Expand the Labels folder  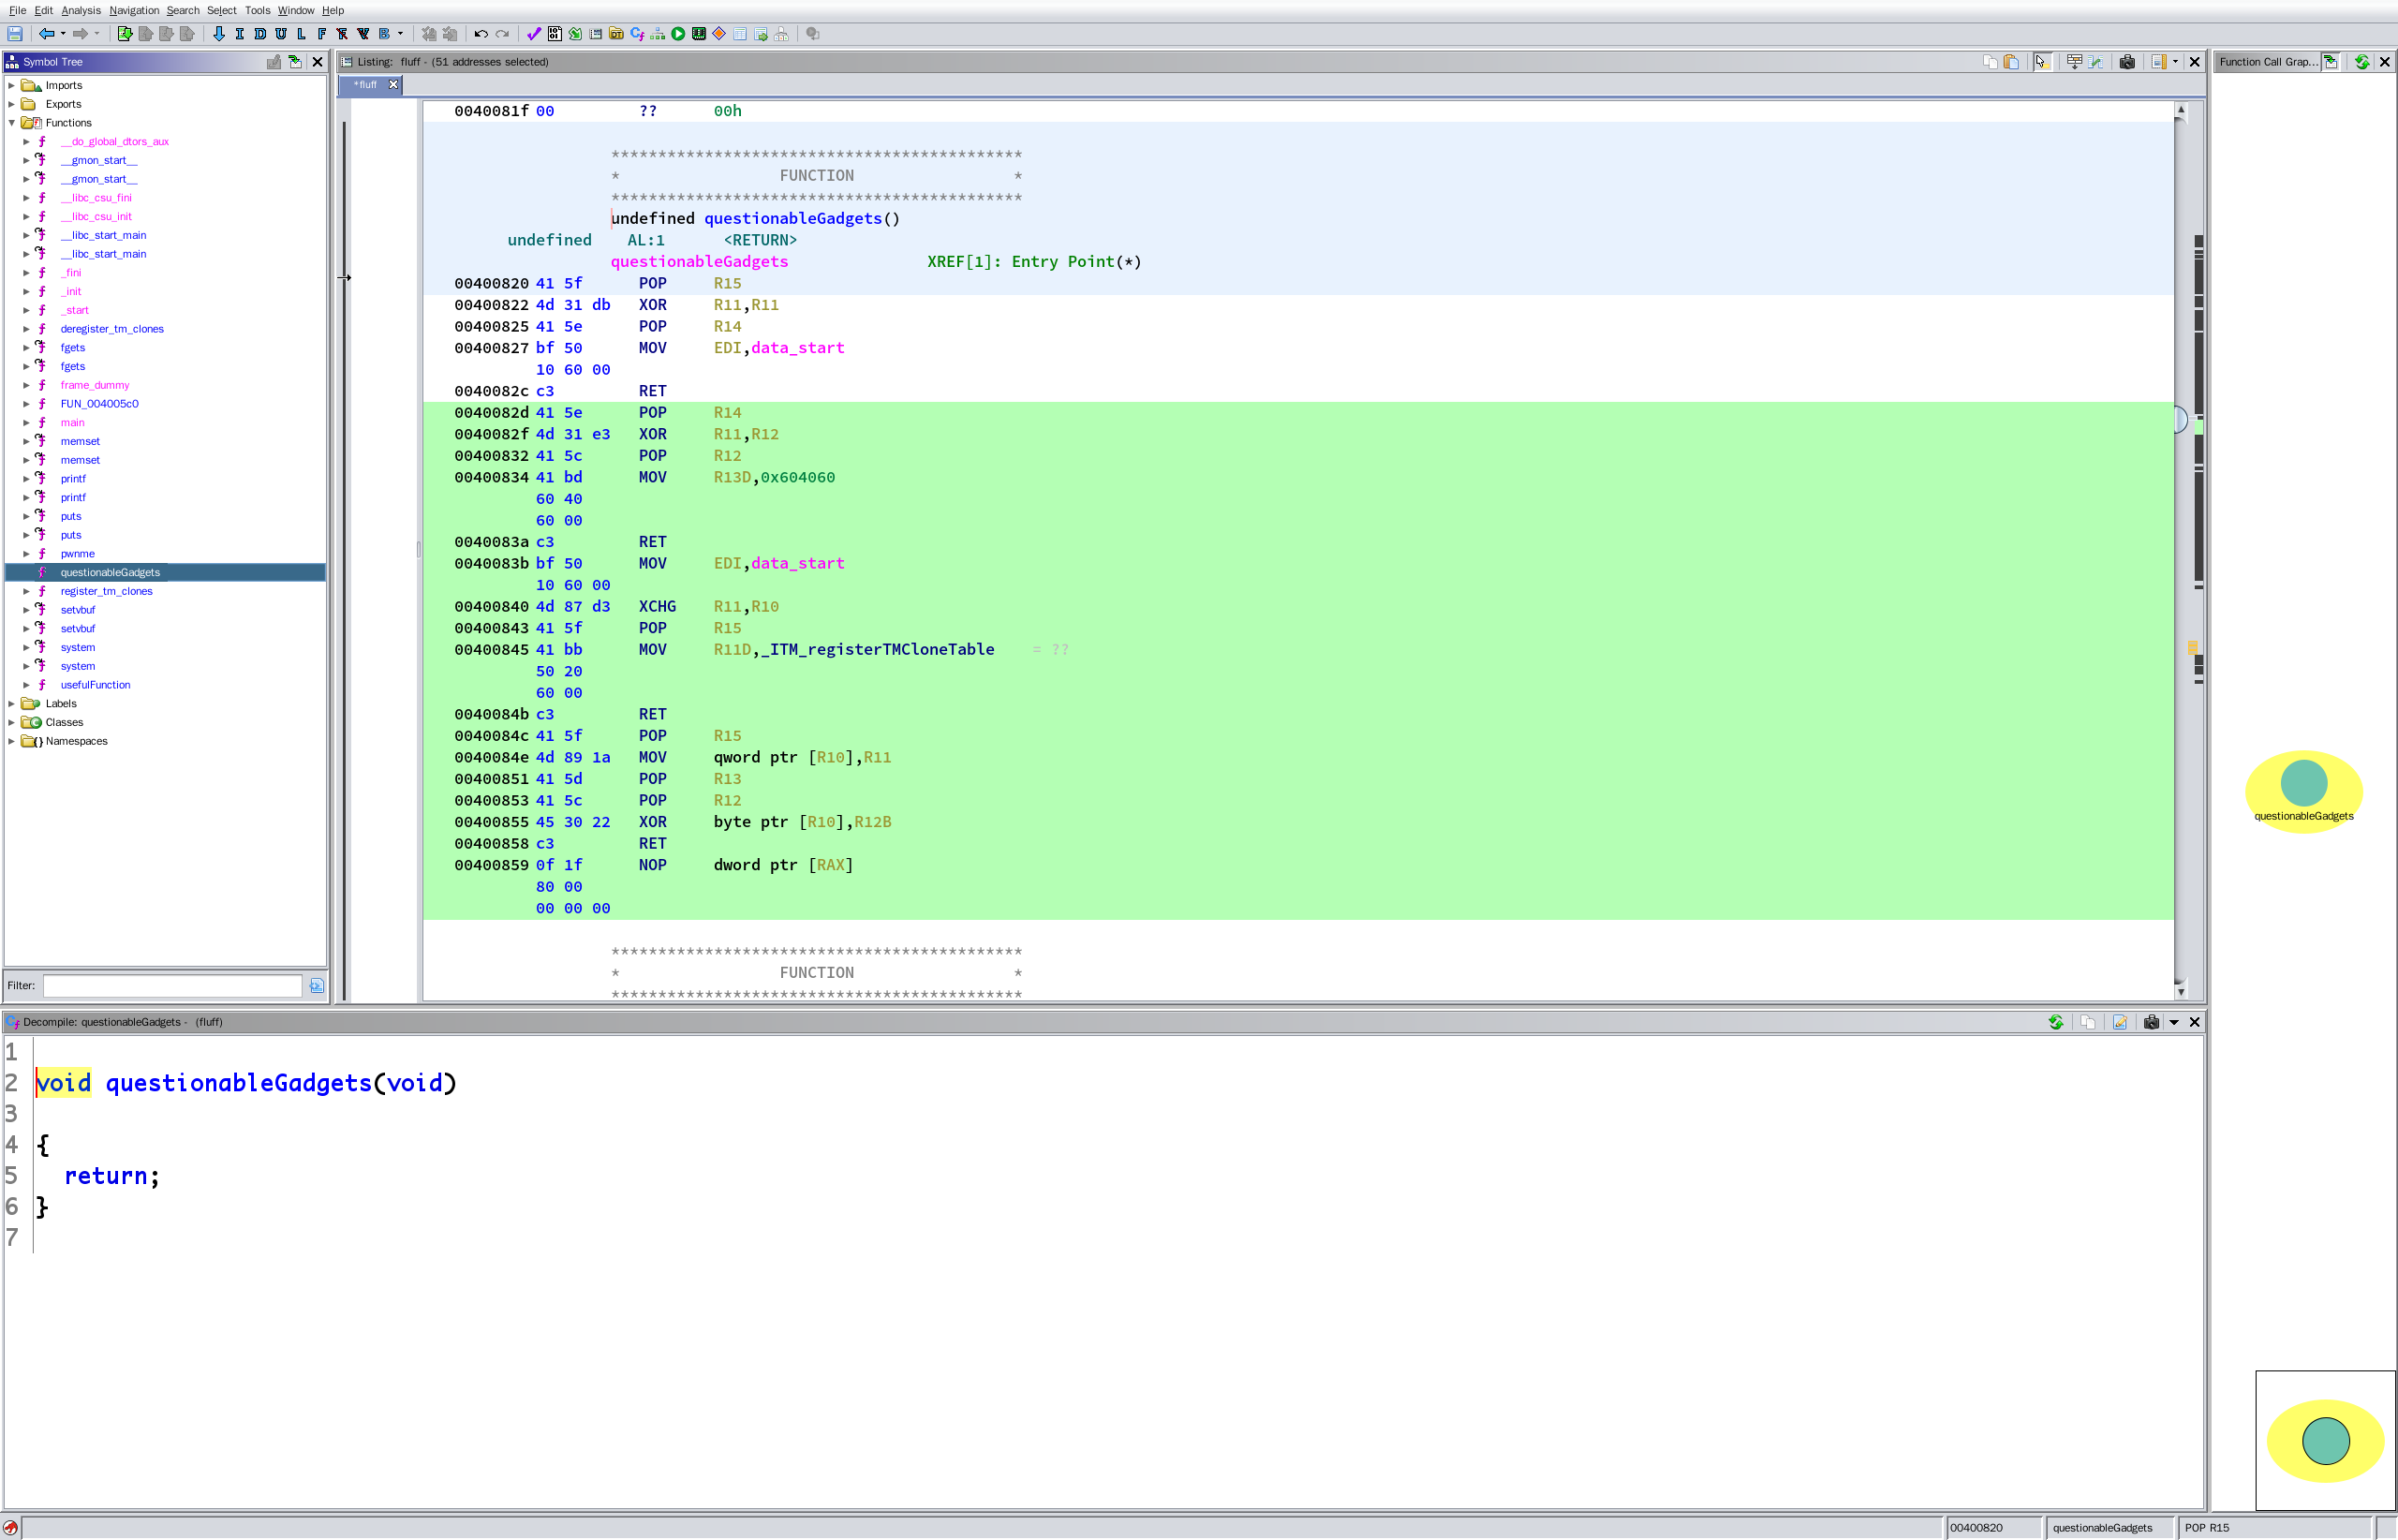point(12,704)
